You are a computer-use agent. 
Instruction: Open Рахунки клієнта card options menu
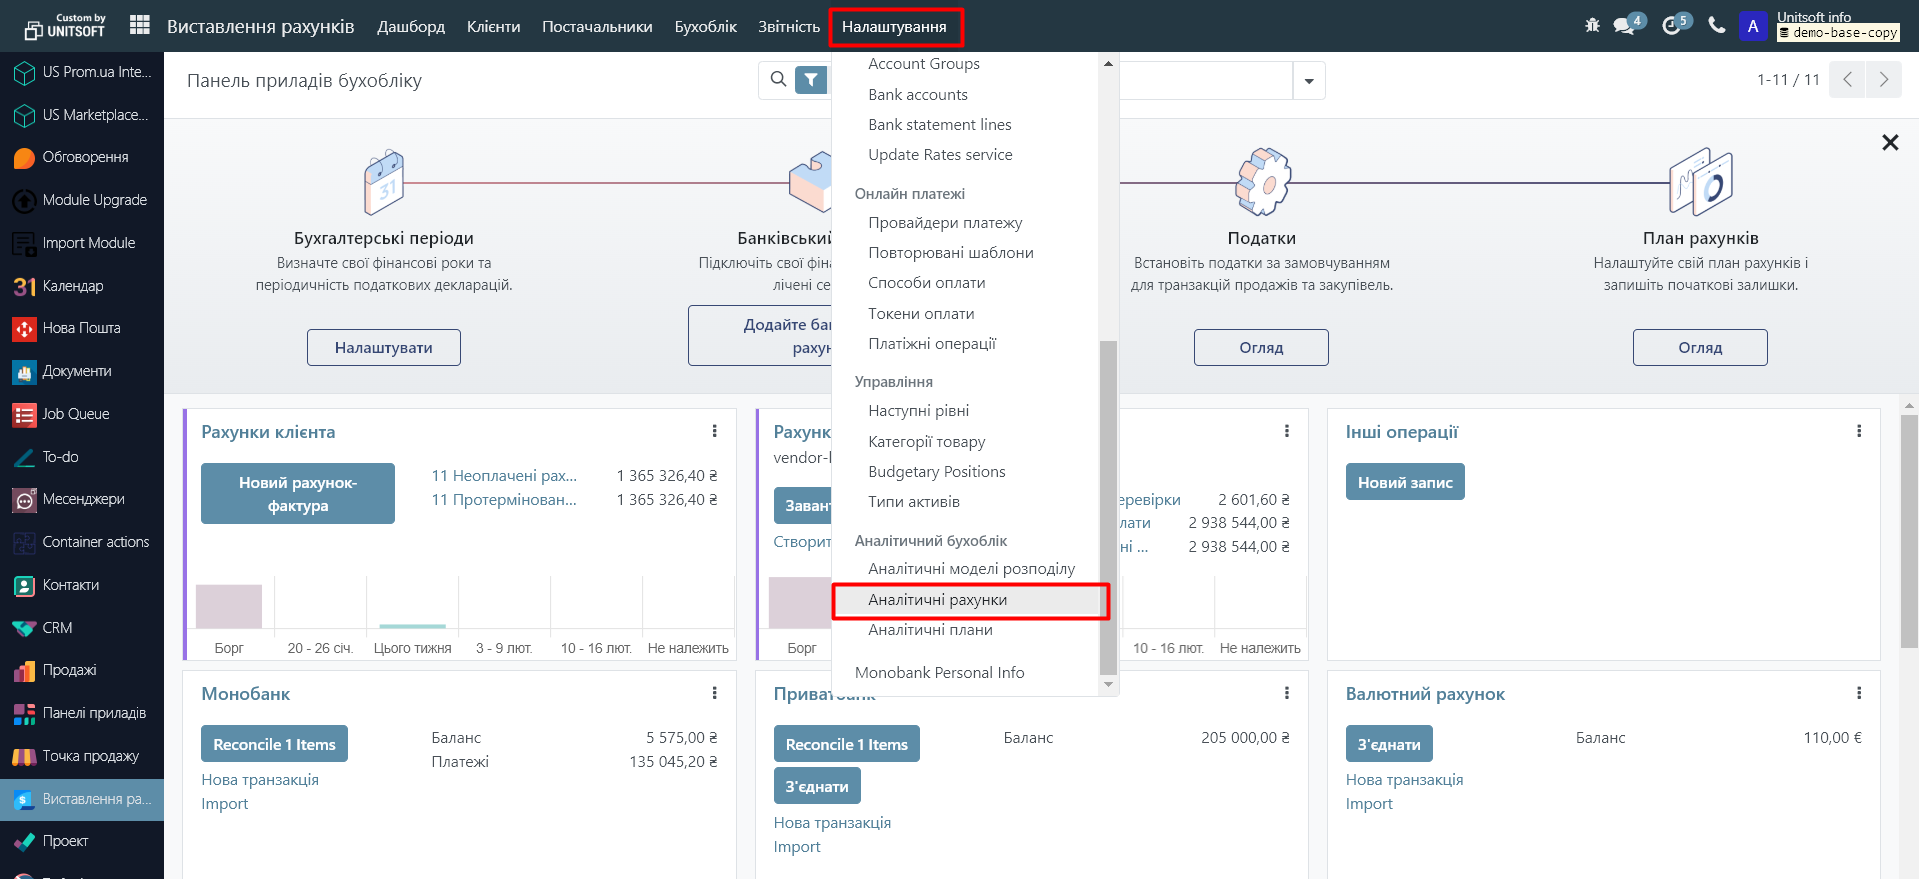[x=714, y=431]
